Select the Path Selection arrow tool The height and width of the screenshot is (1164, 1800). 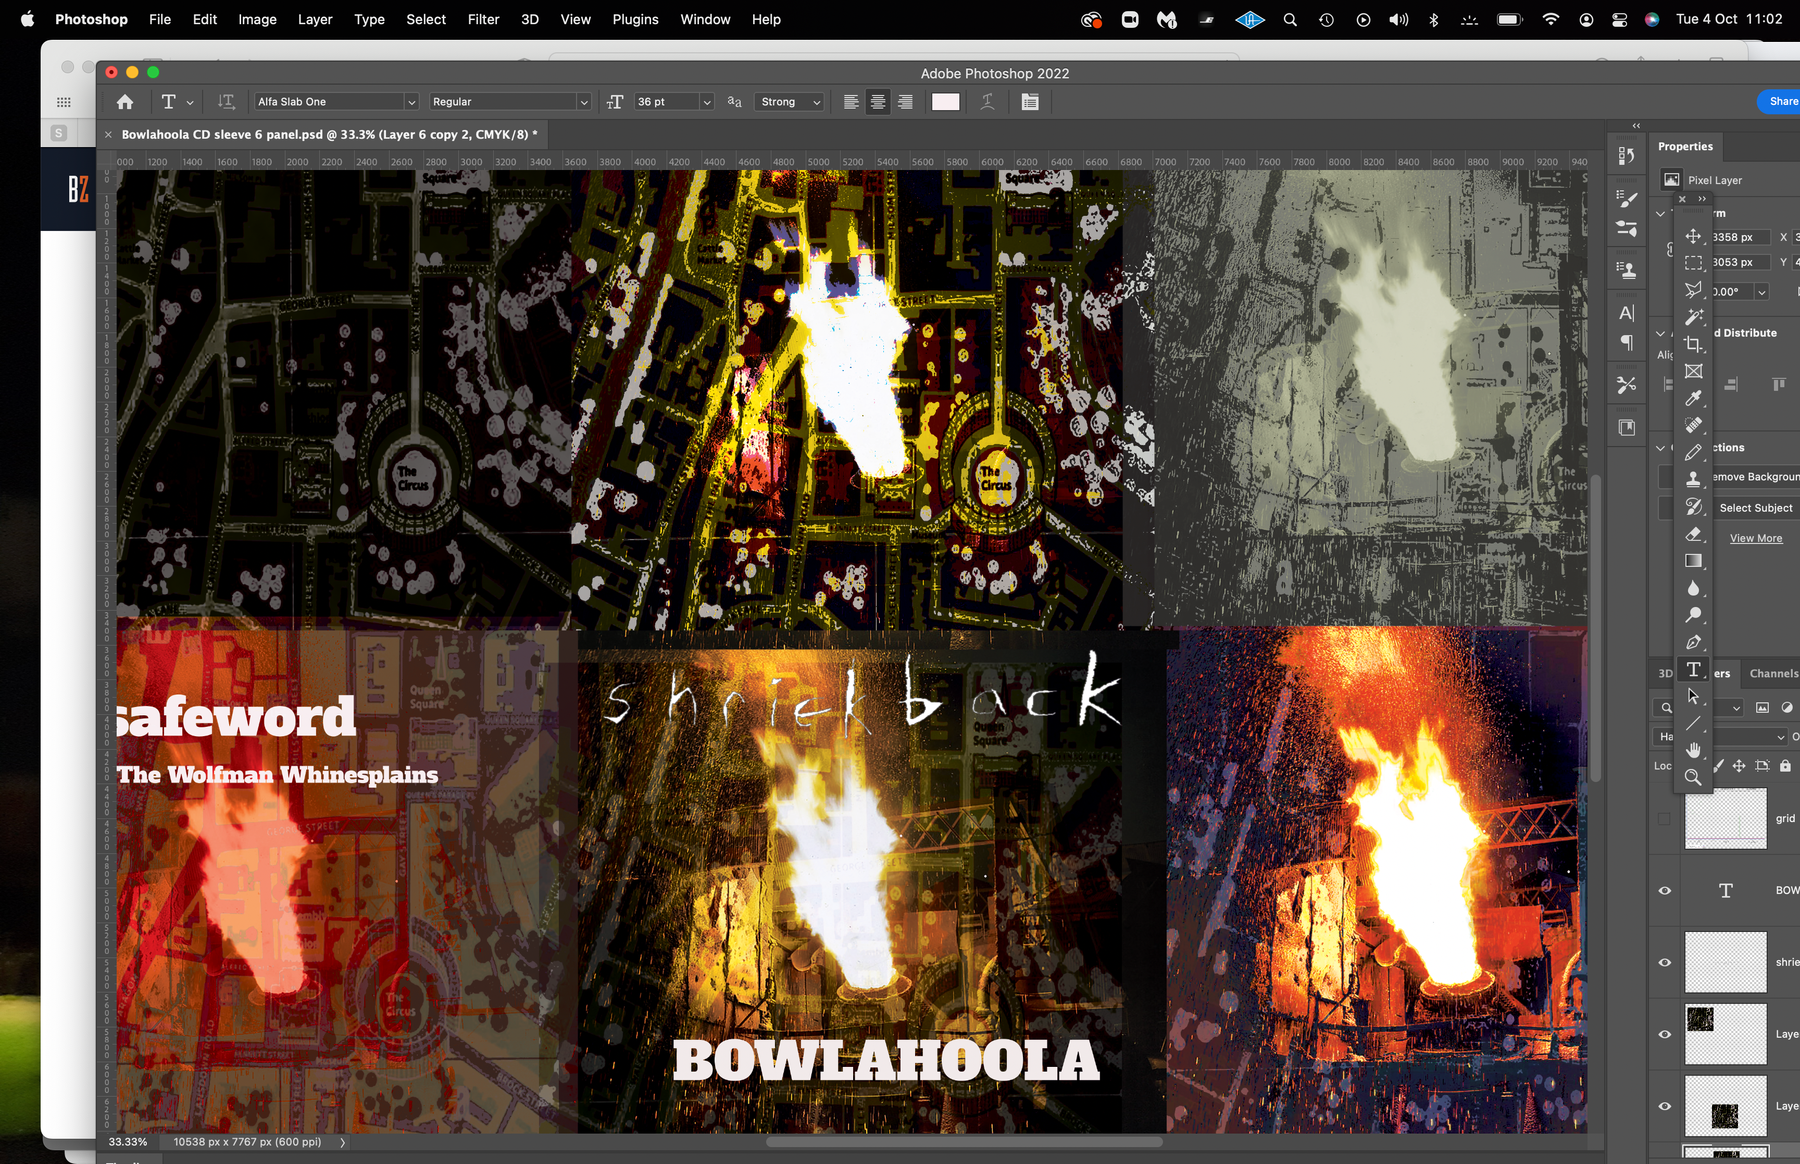click(1693, 696)
